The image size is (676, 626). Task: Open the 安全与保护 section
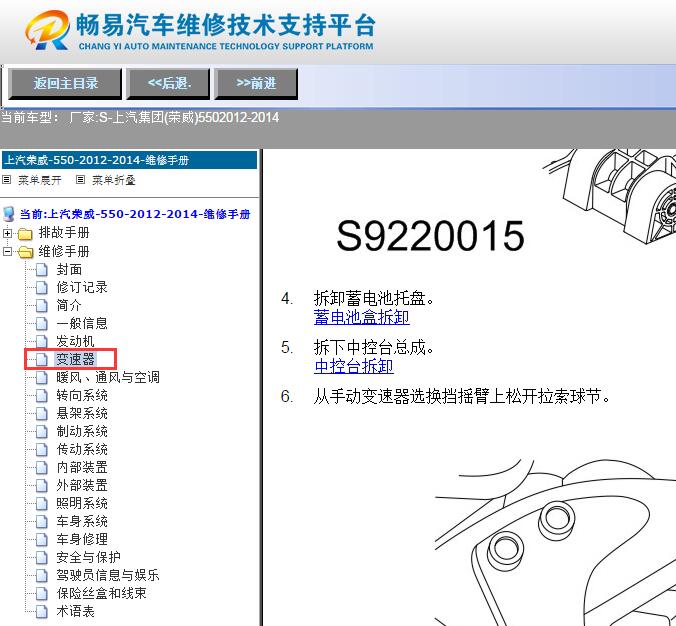point(88,557)
